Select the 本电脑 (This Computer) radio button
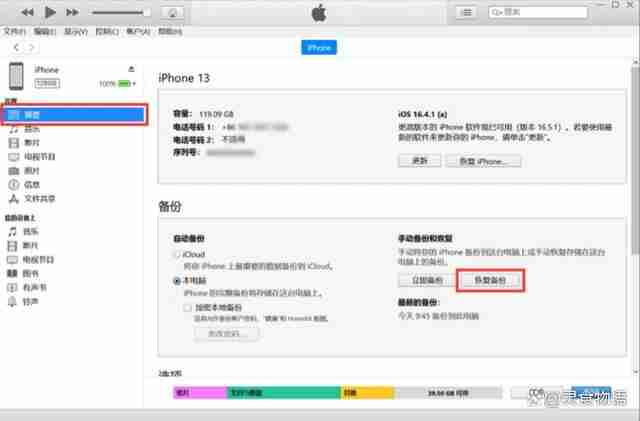The width and height of the screenshot is (640, 421). click(x=176, y=281)
